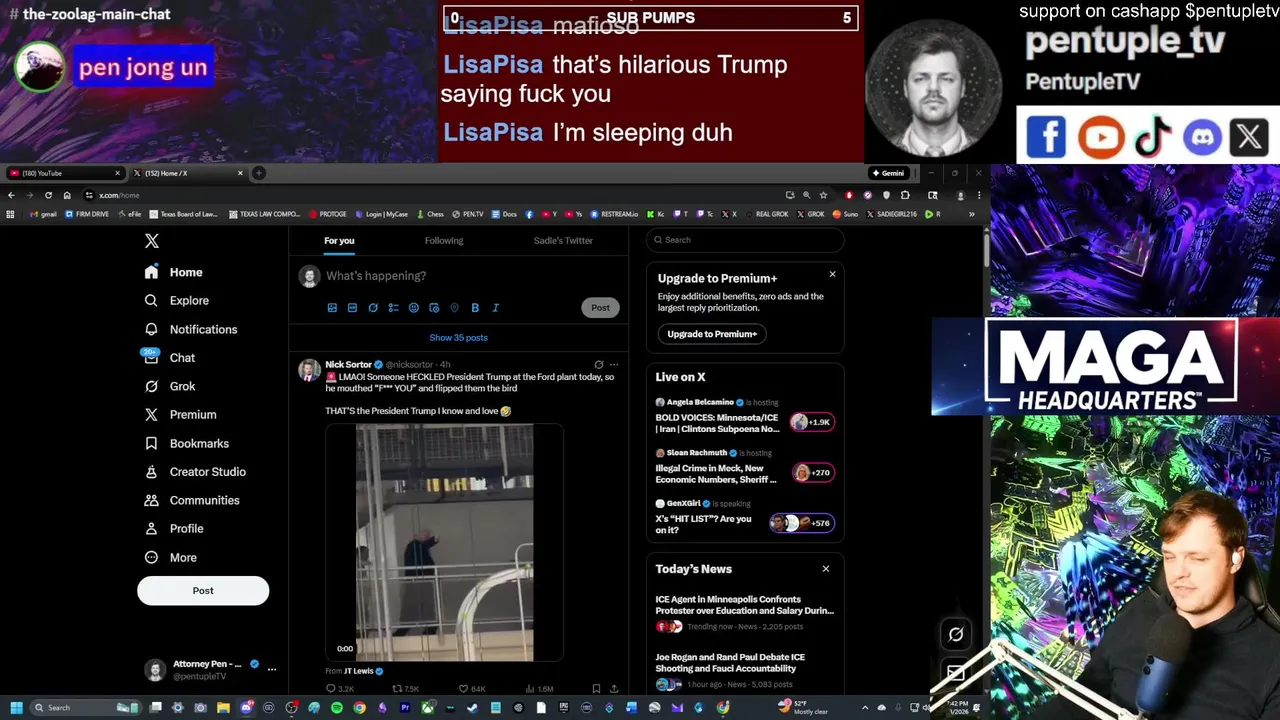Add a poll to the post composer
The image size is (1280, 720).
pos(393,308)
